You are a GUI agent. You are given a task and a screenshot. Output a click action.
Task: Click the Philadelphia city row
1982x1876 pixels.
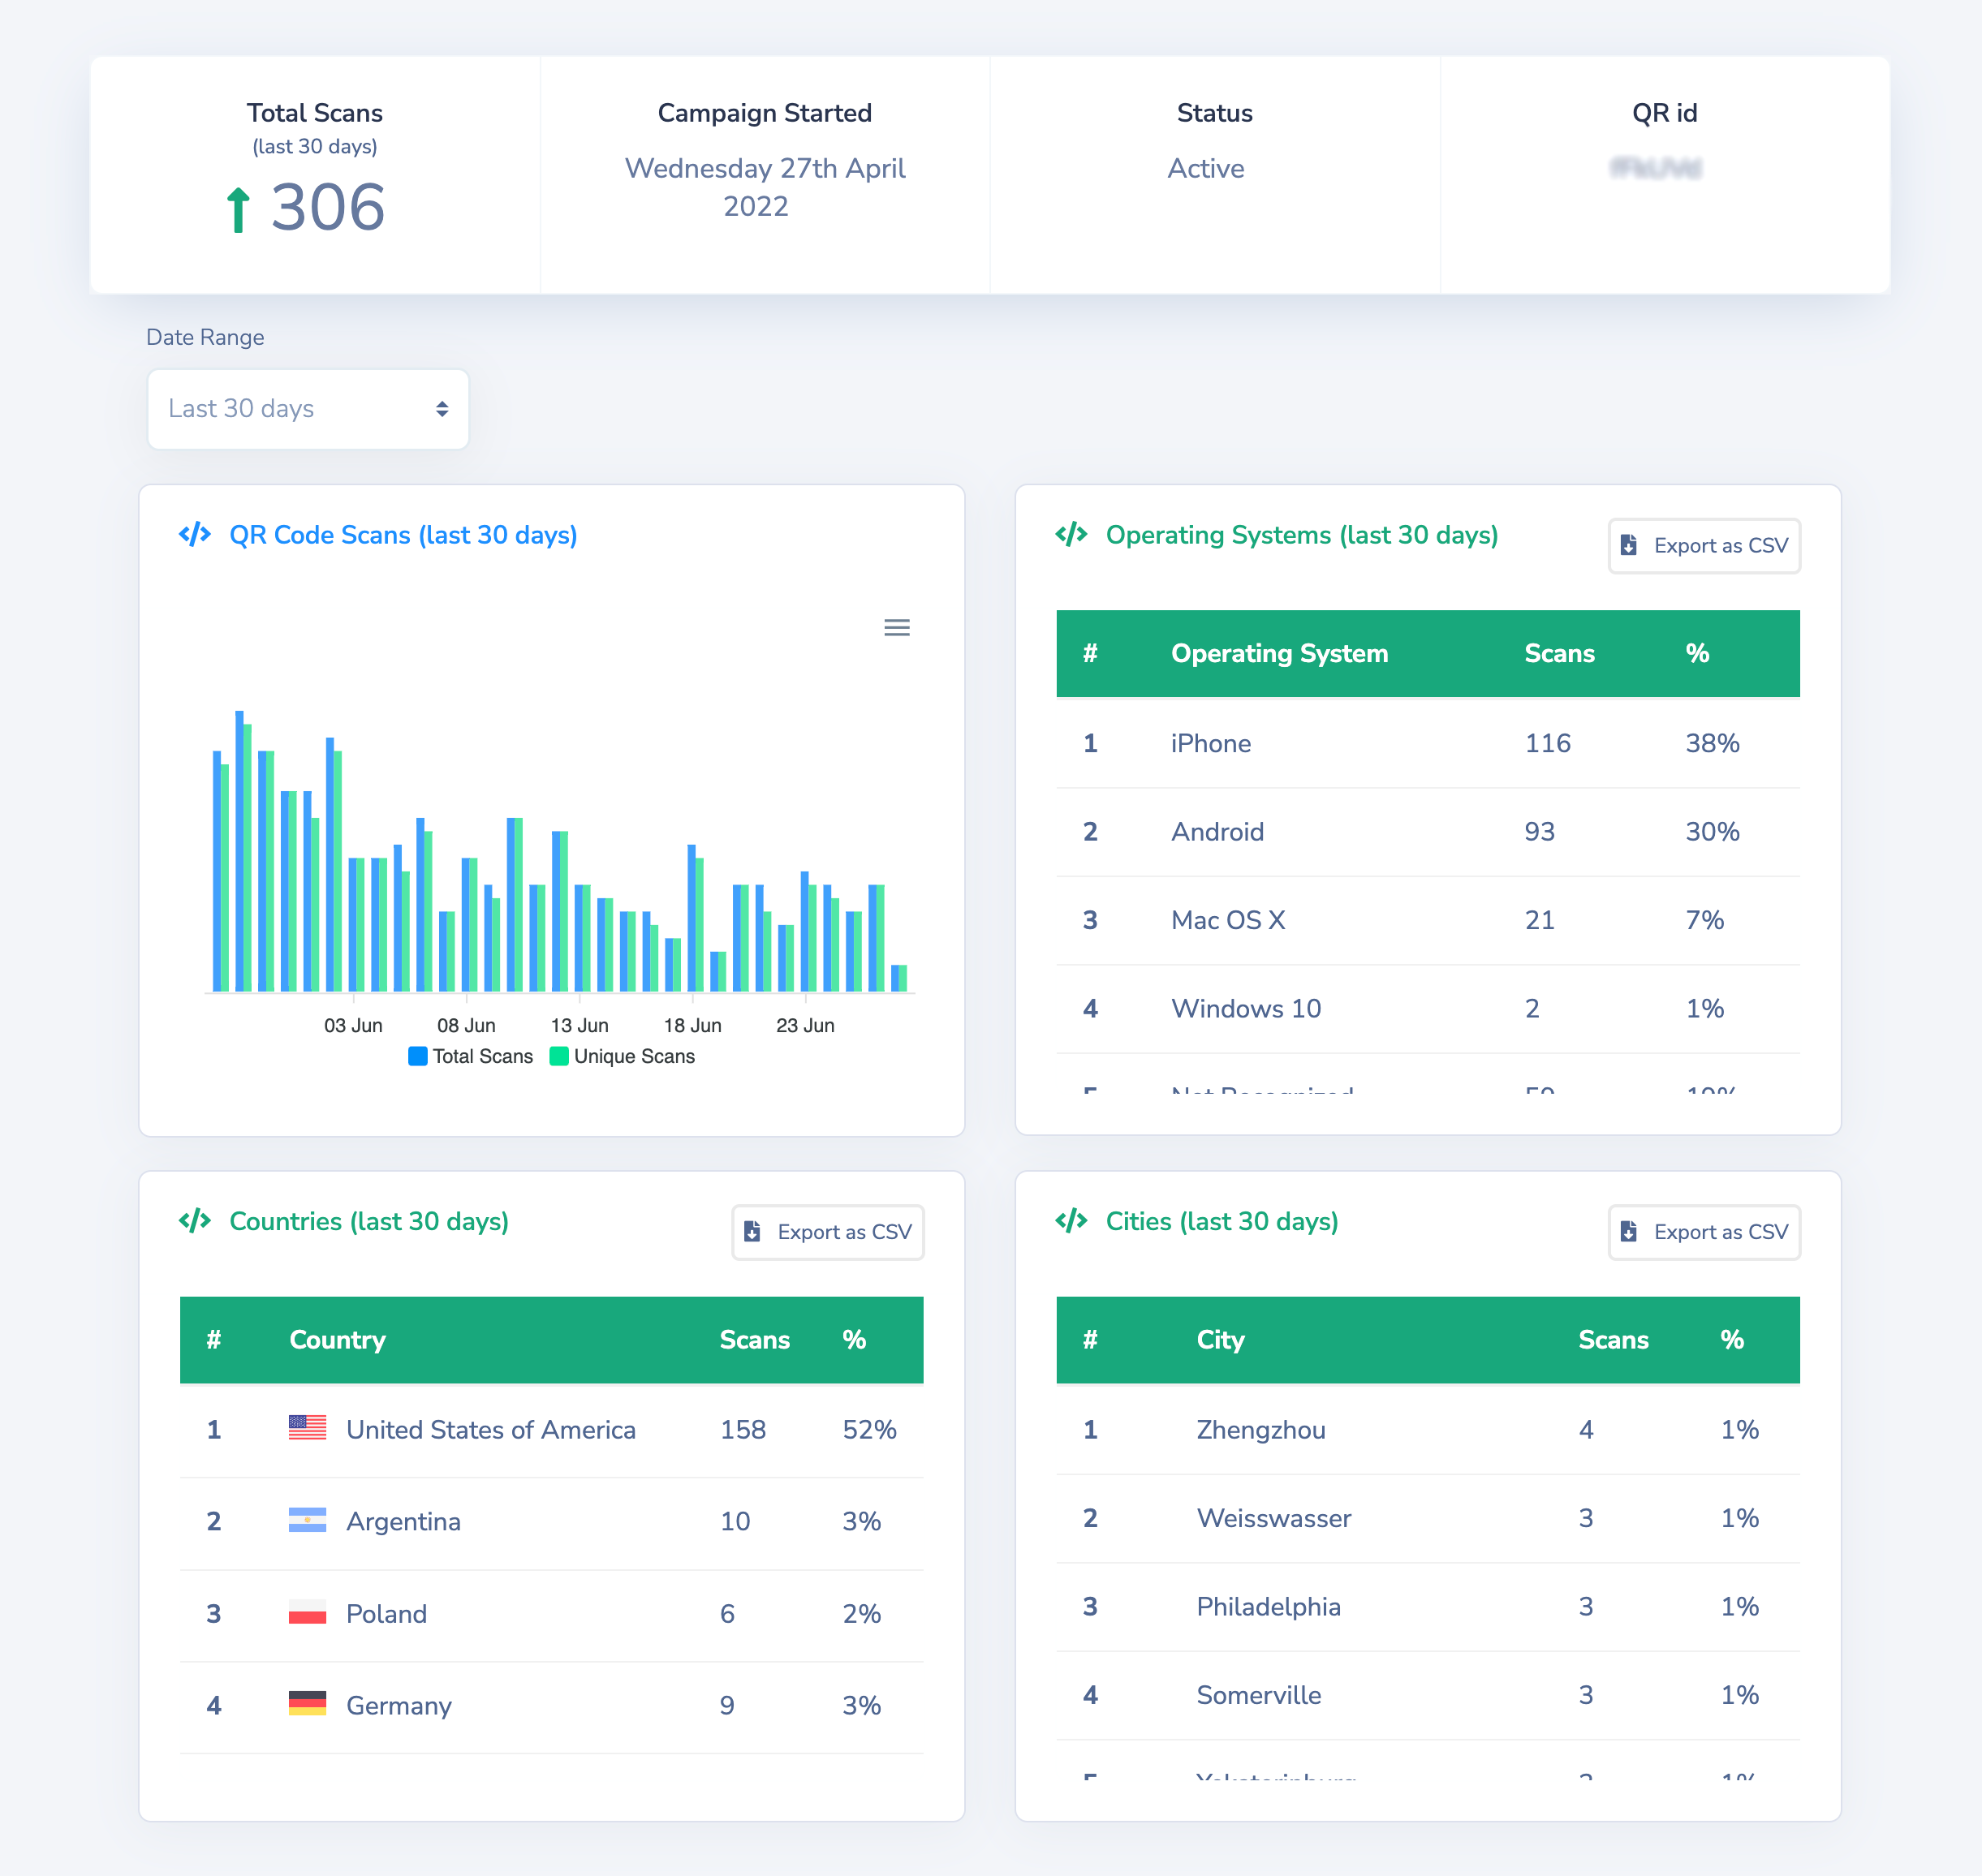(1428, 1606)
